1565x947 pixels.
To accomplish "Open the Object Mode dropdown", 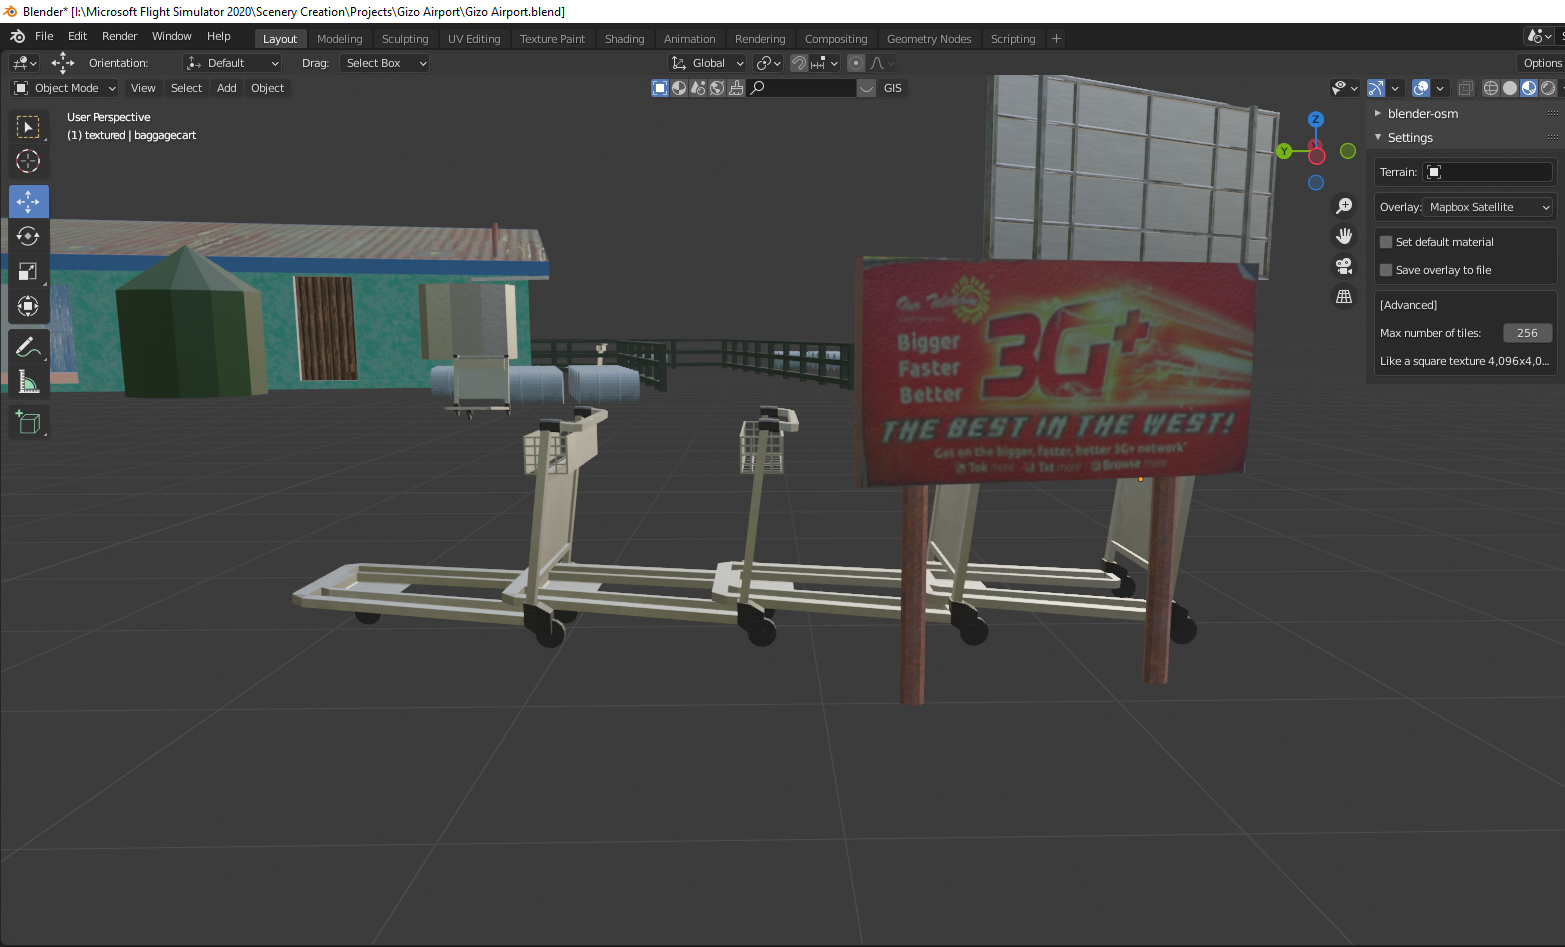I will (65, 88).
